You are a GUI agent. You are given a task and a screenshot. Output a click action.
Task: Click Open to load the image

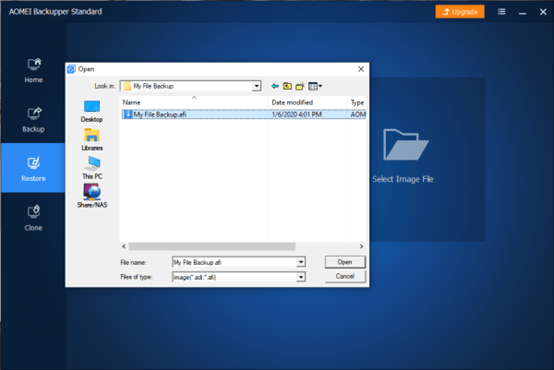tap(345, 262)
